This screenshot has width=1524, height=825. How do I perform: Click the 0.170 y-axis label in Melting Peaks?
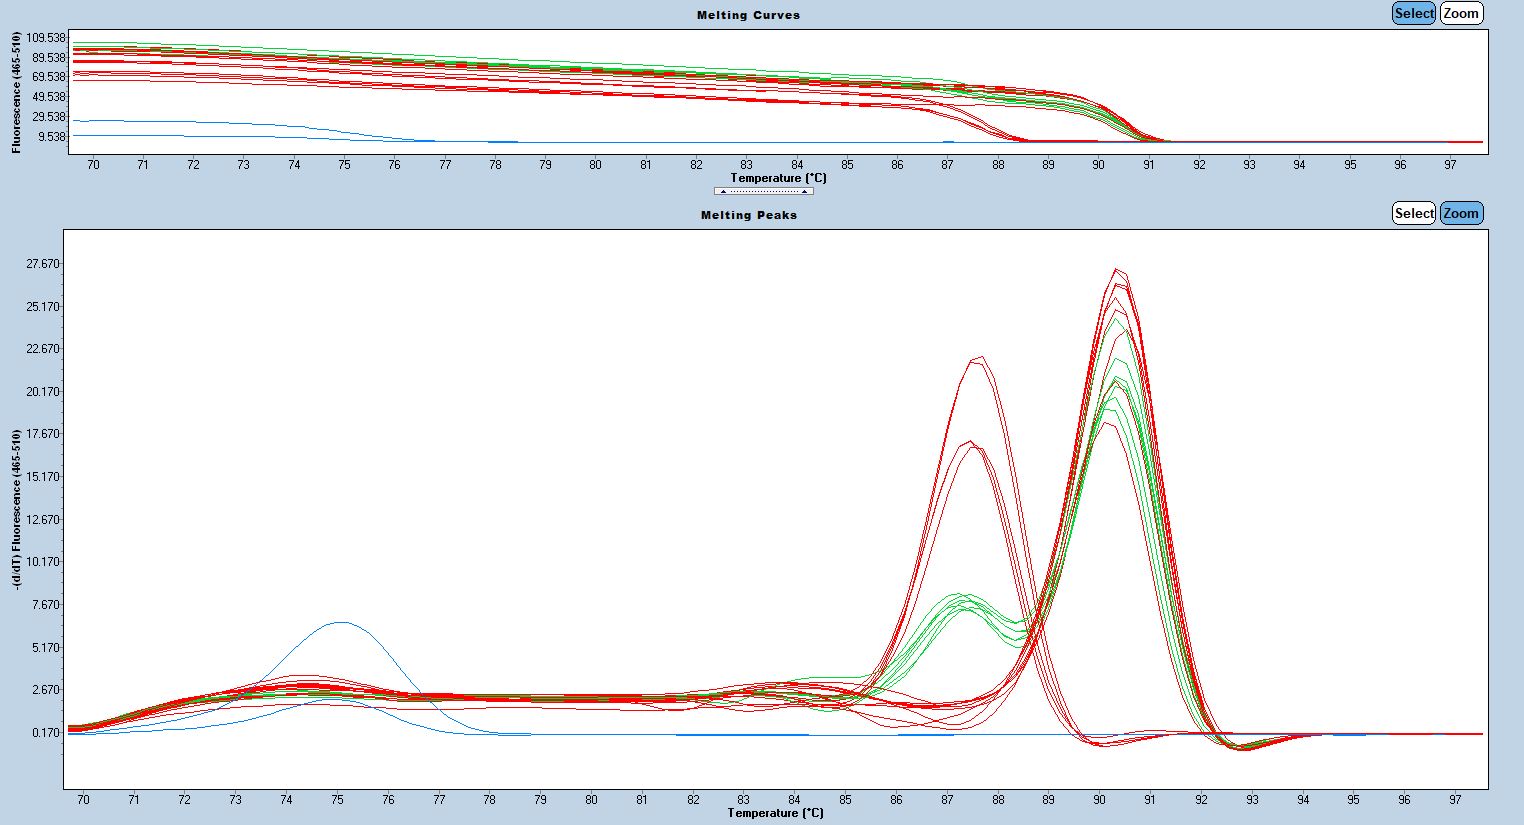pos(44,733)
